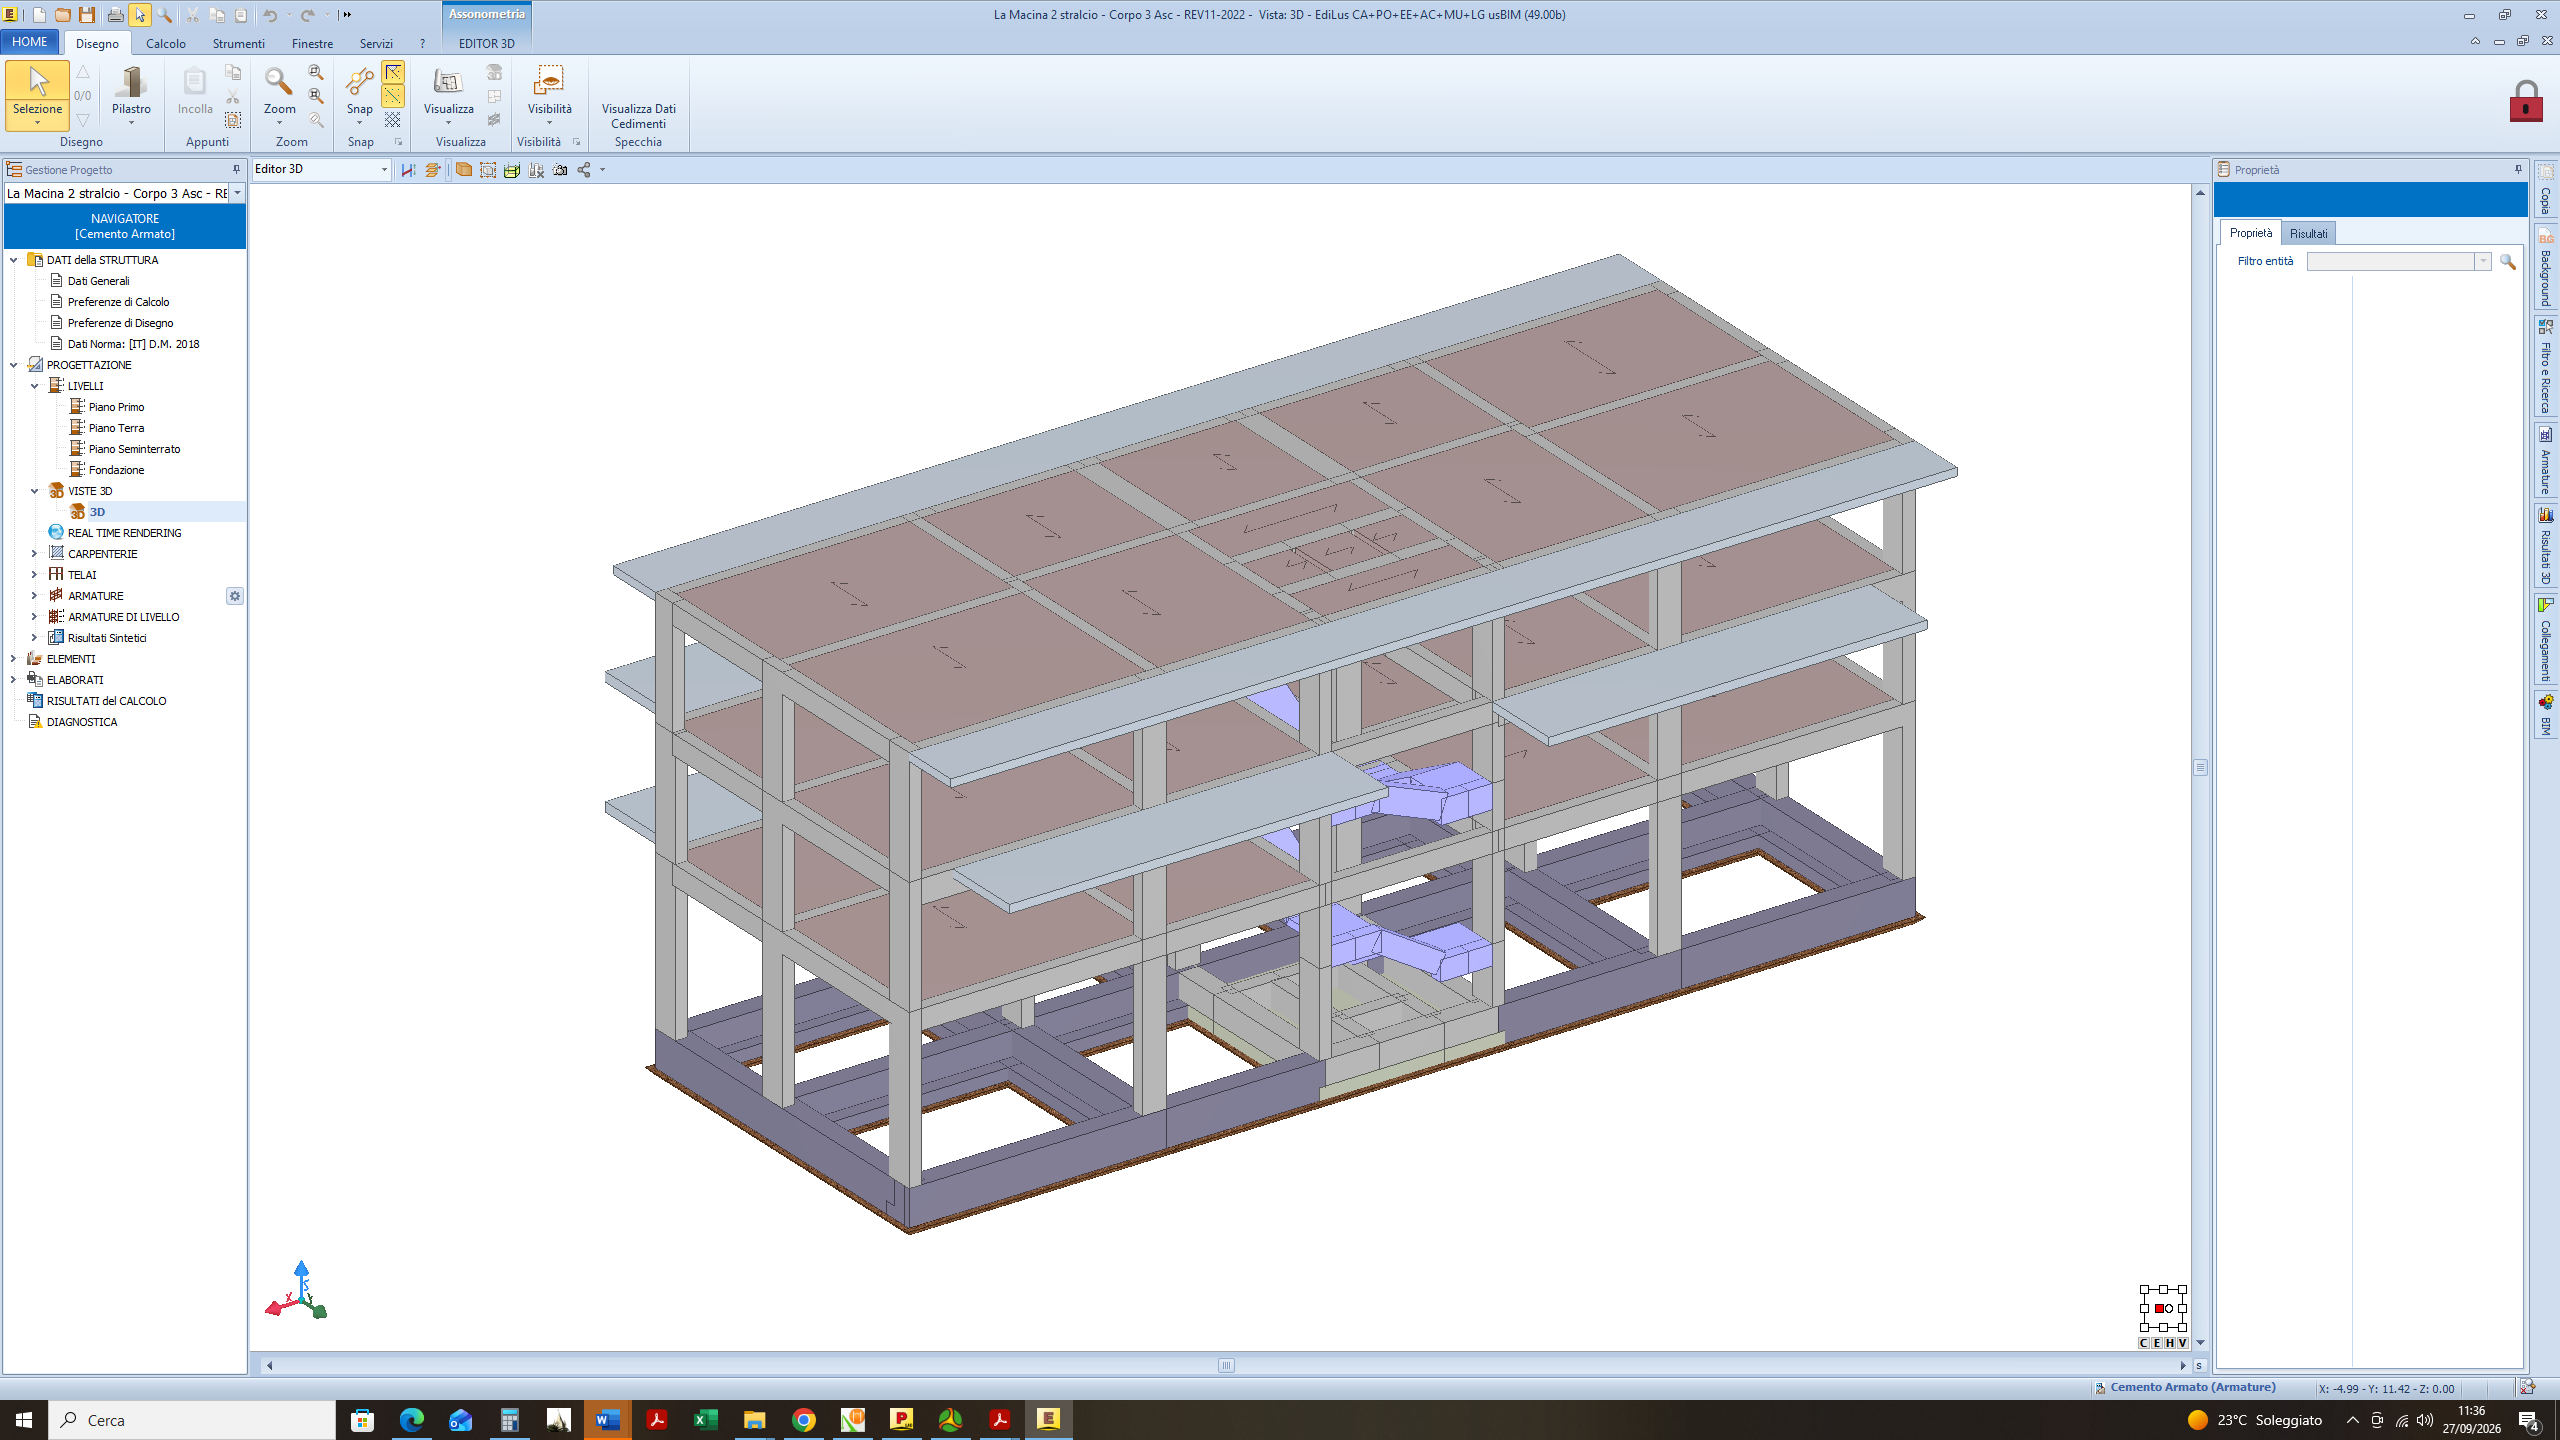Click the Print icon in quick access bar
This screenshot has height=1440, width=2560.
pyautogui.click(x=115, y=15)
